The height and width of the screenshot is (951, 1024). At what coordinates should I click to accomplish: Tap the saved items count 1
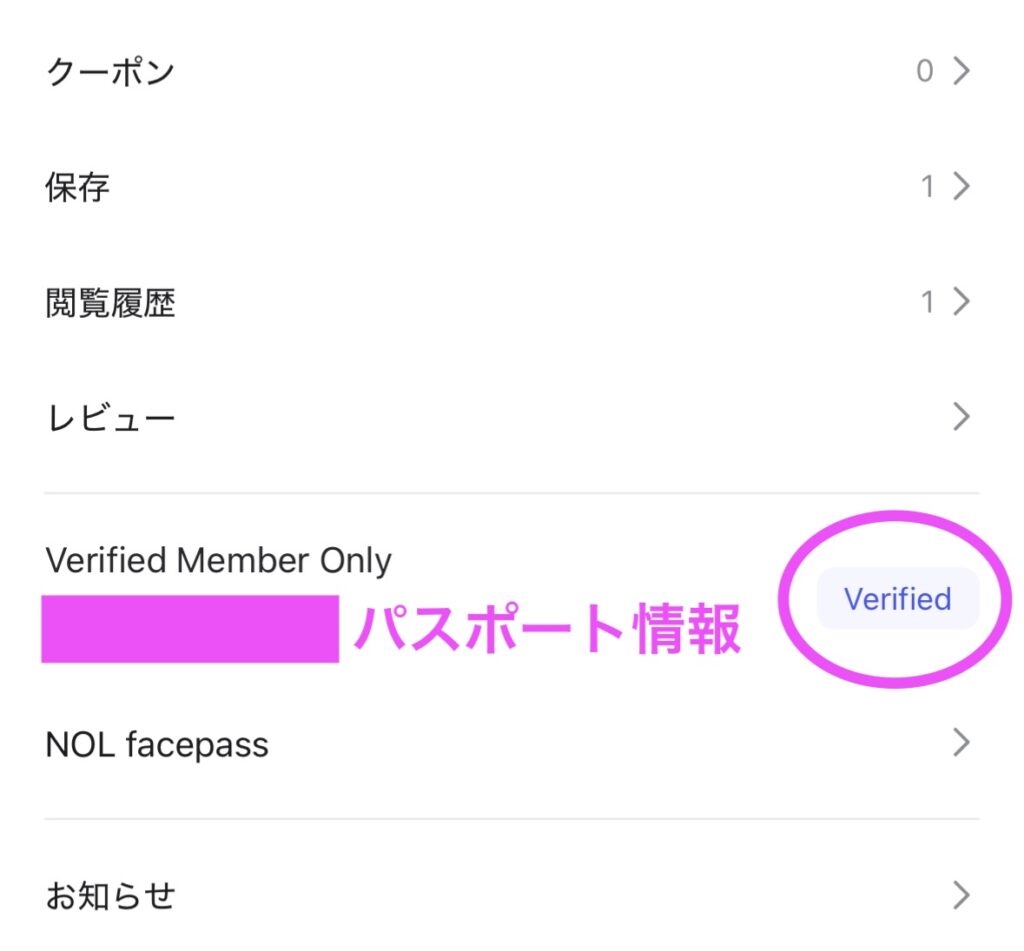pyautogui.click(x=927, y=187)
